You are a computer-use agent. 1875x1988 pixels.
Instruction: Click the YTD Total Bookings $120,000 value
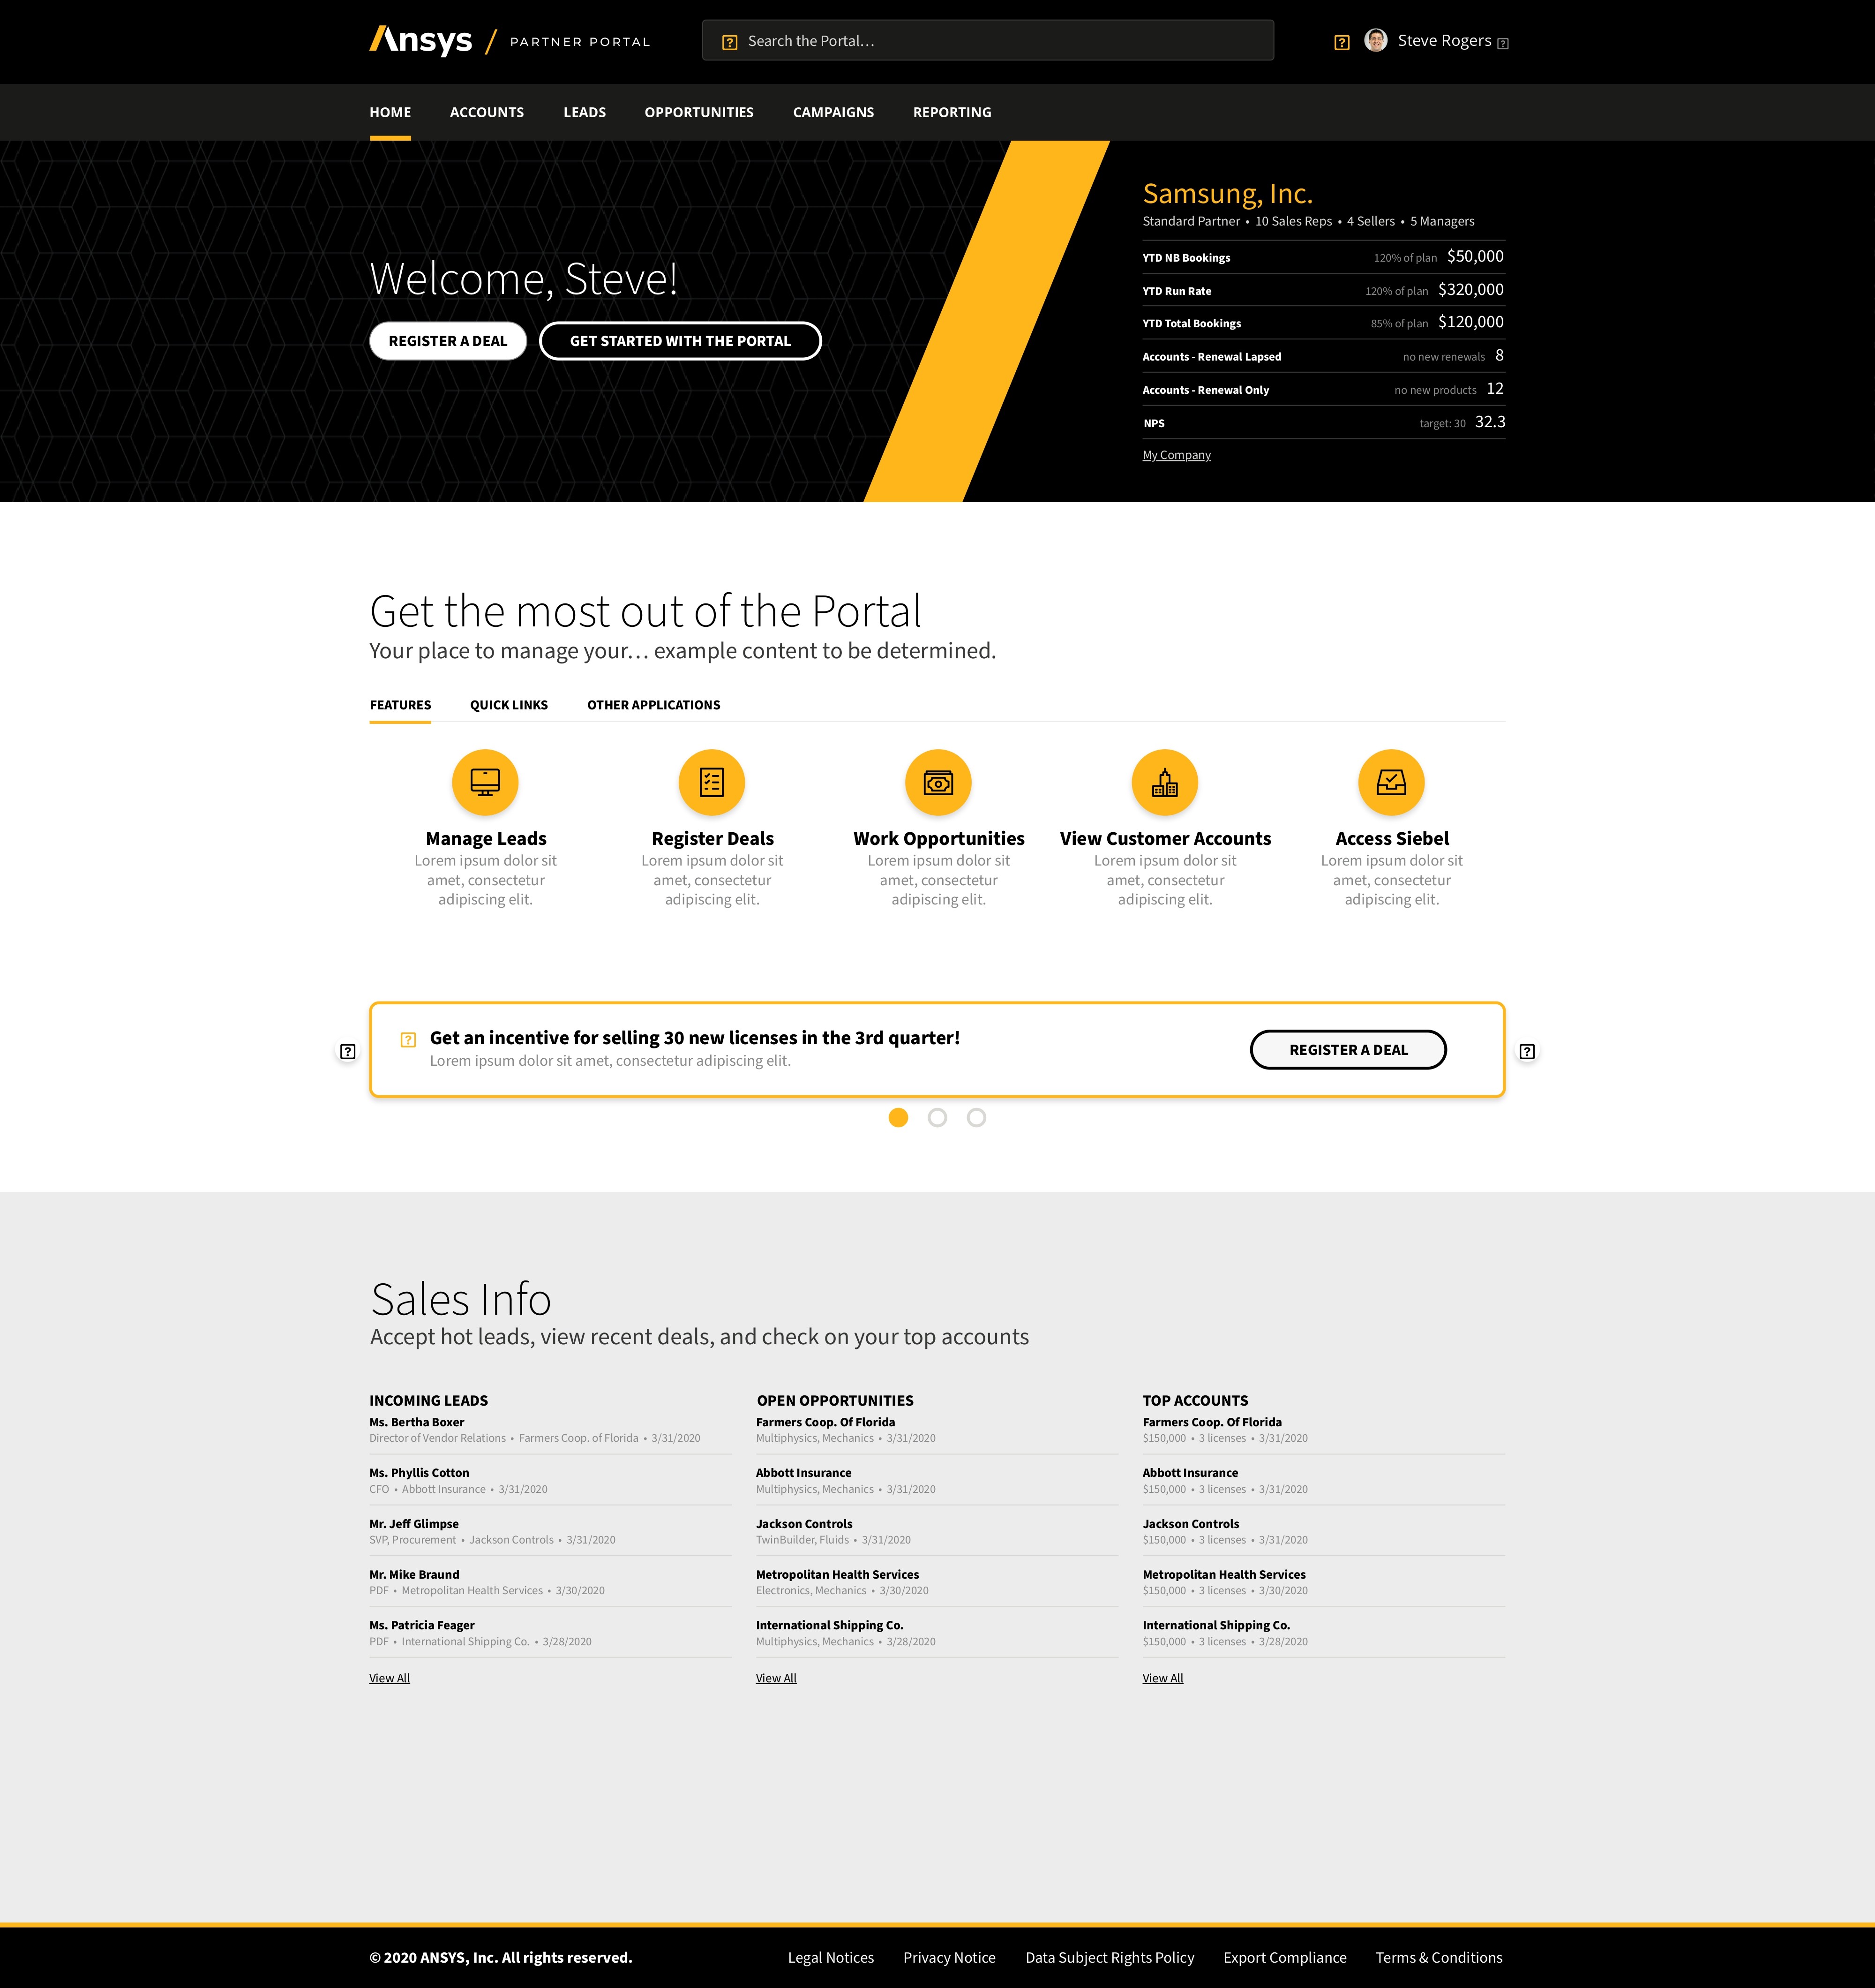[x=1471, y=322]
